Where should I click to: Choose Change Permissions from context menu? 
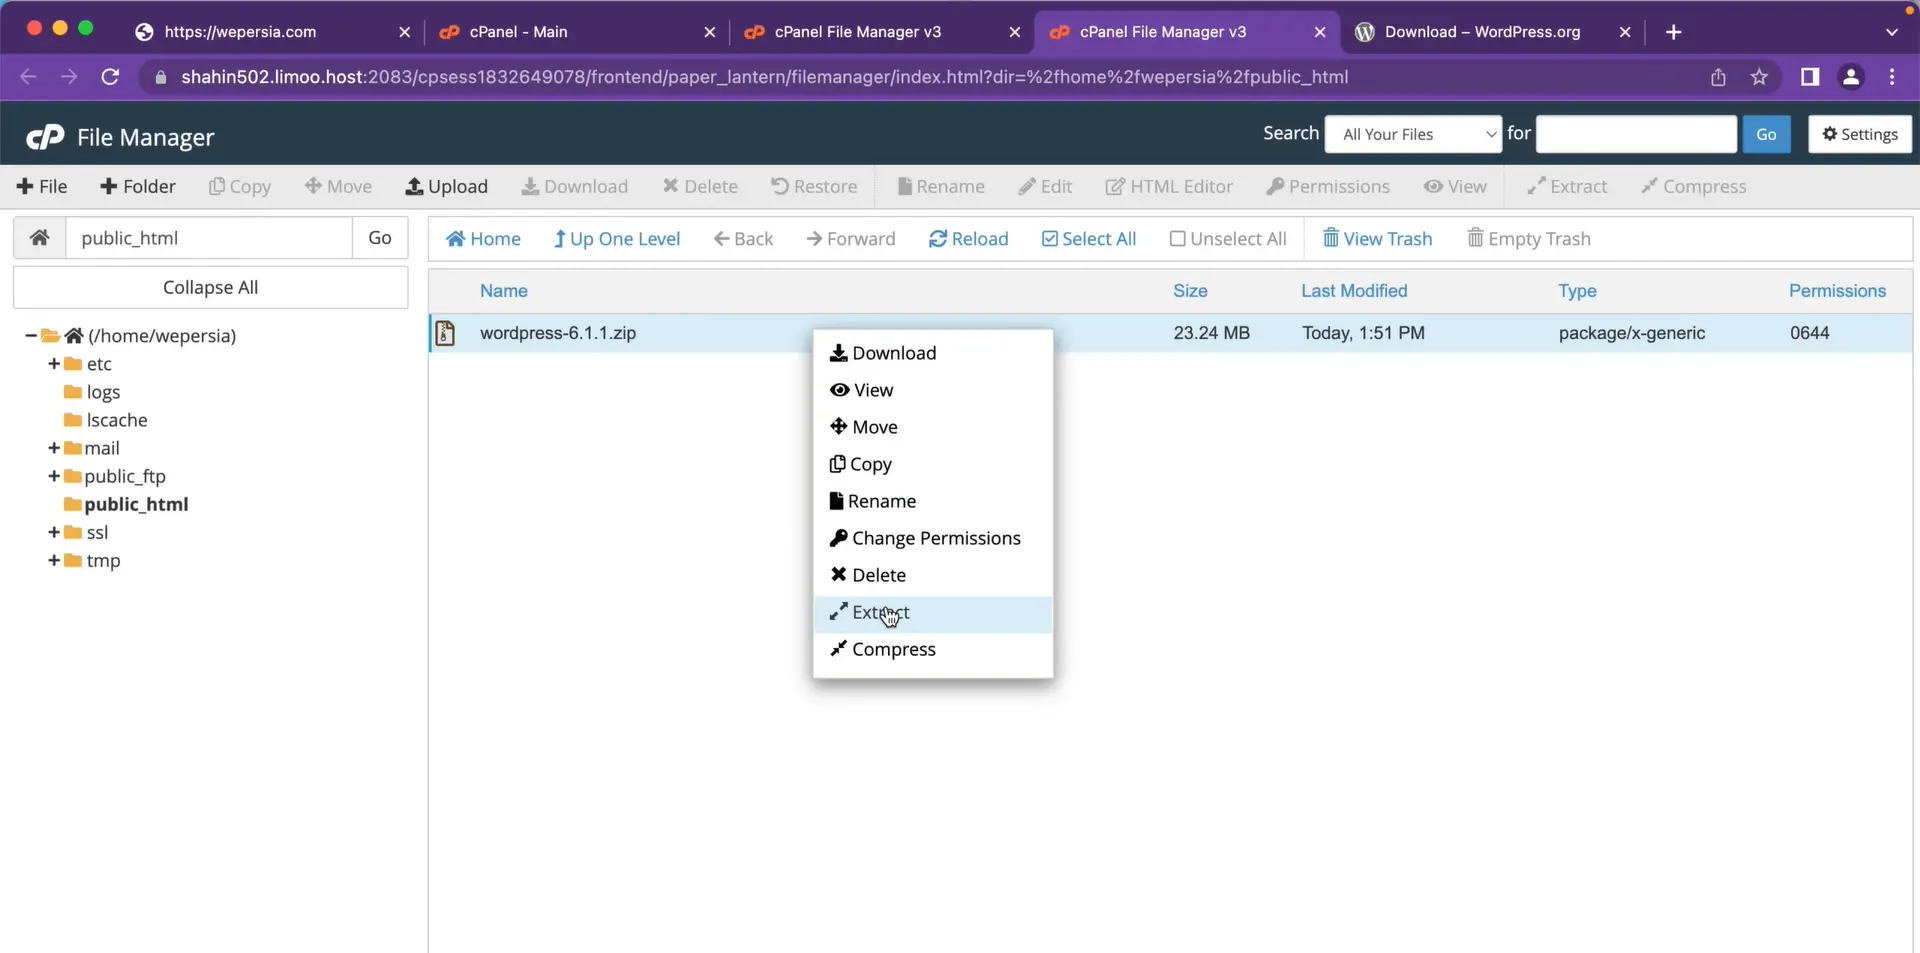[x=932, y=538]
